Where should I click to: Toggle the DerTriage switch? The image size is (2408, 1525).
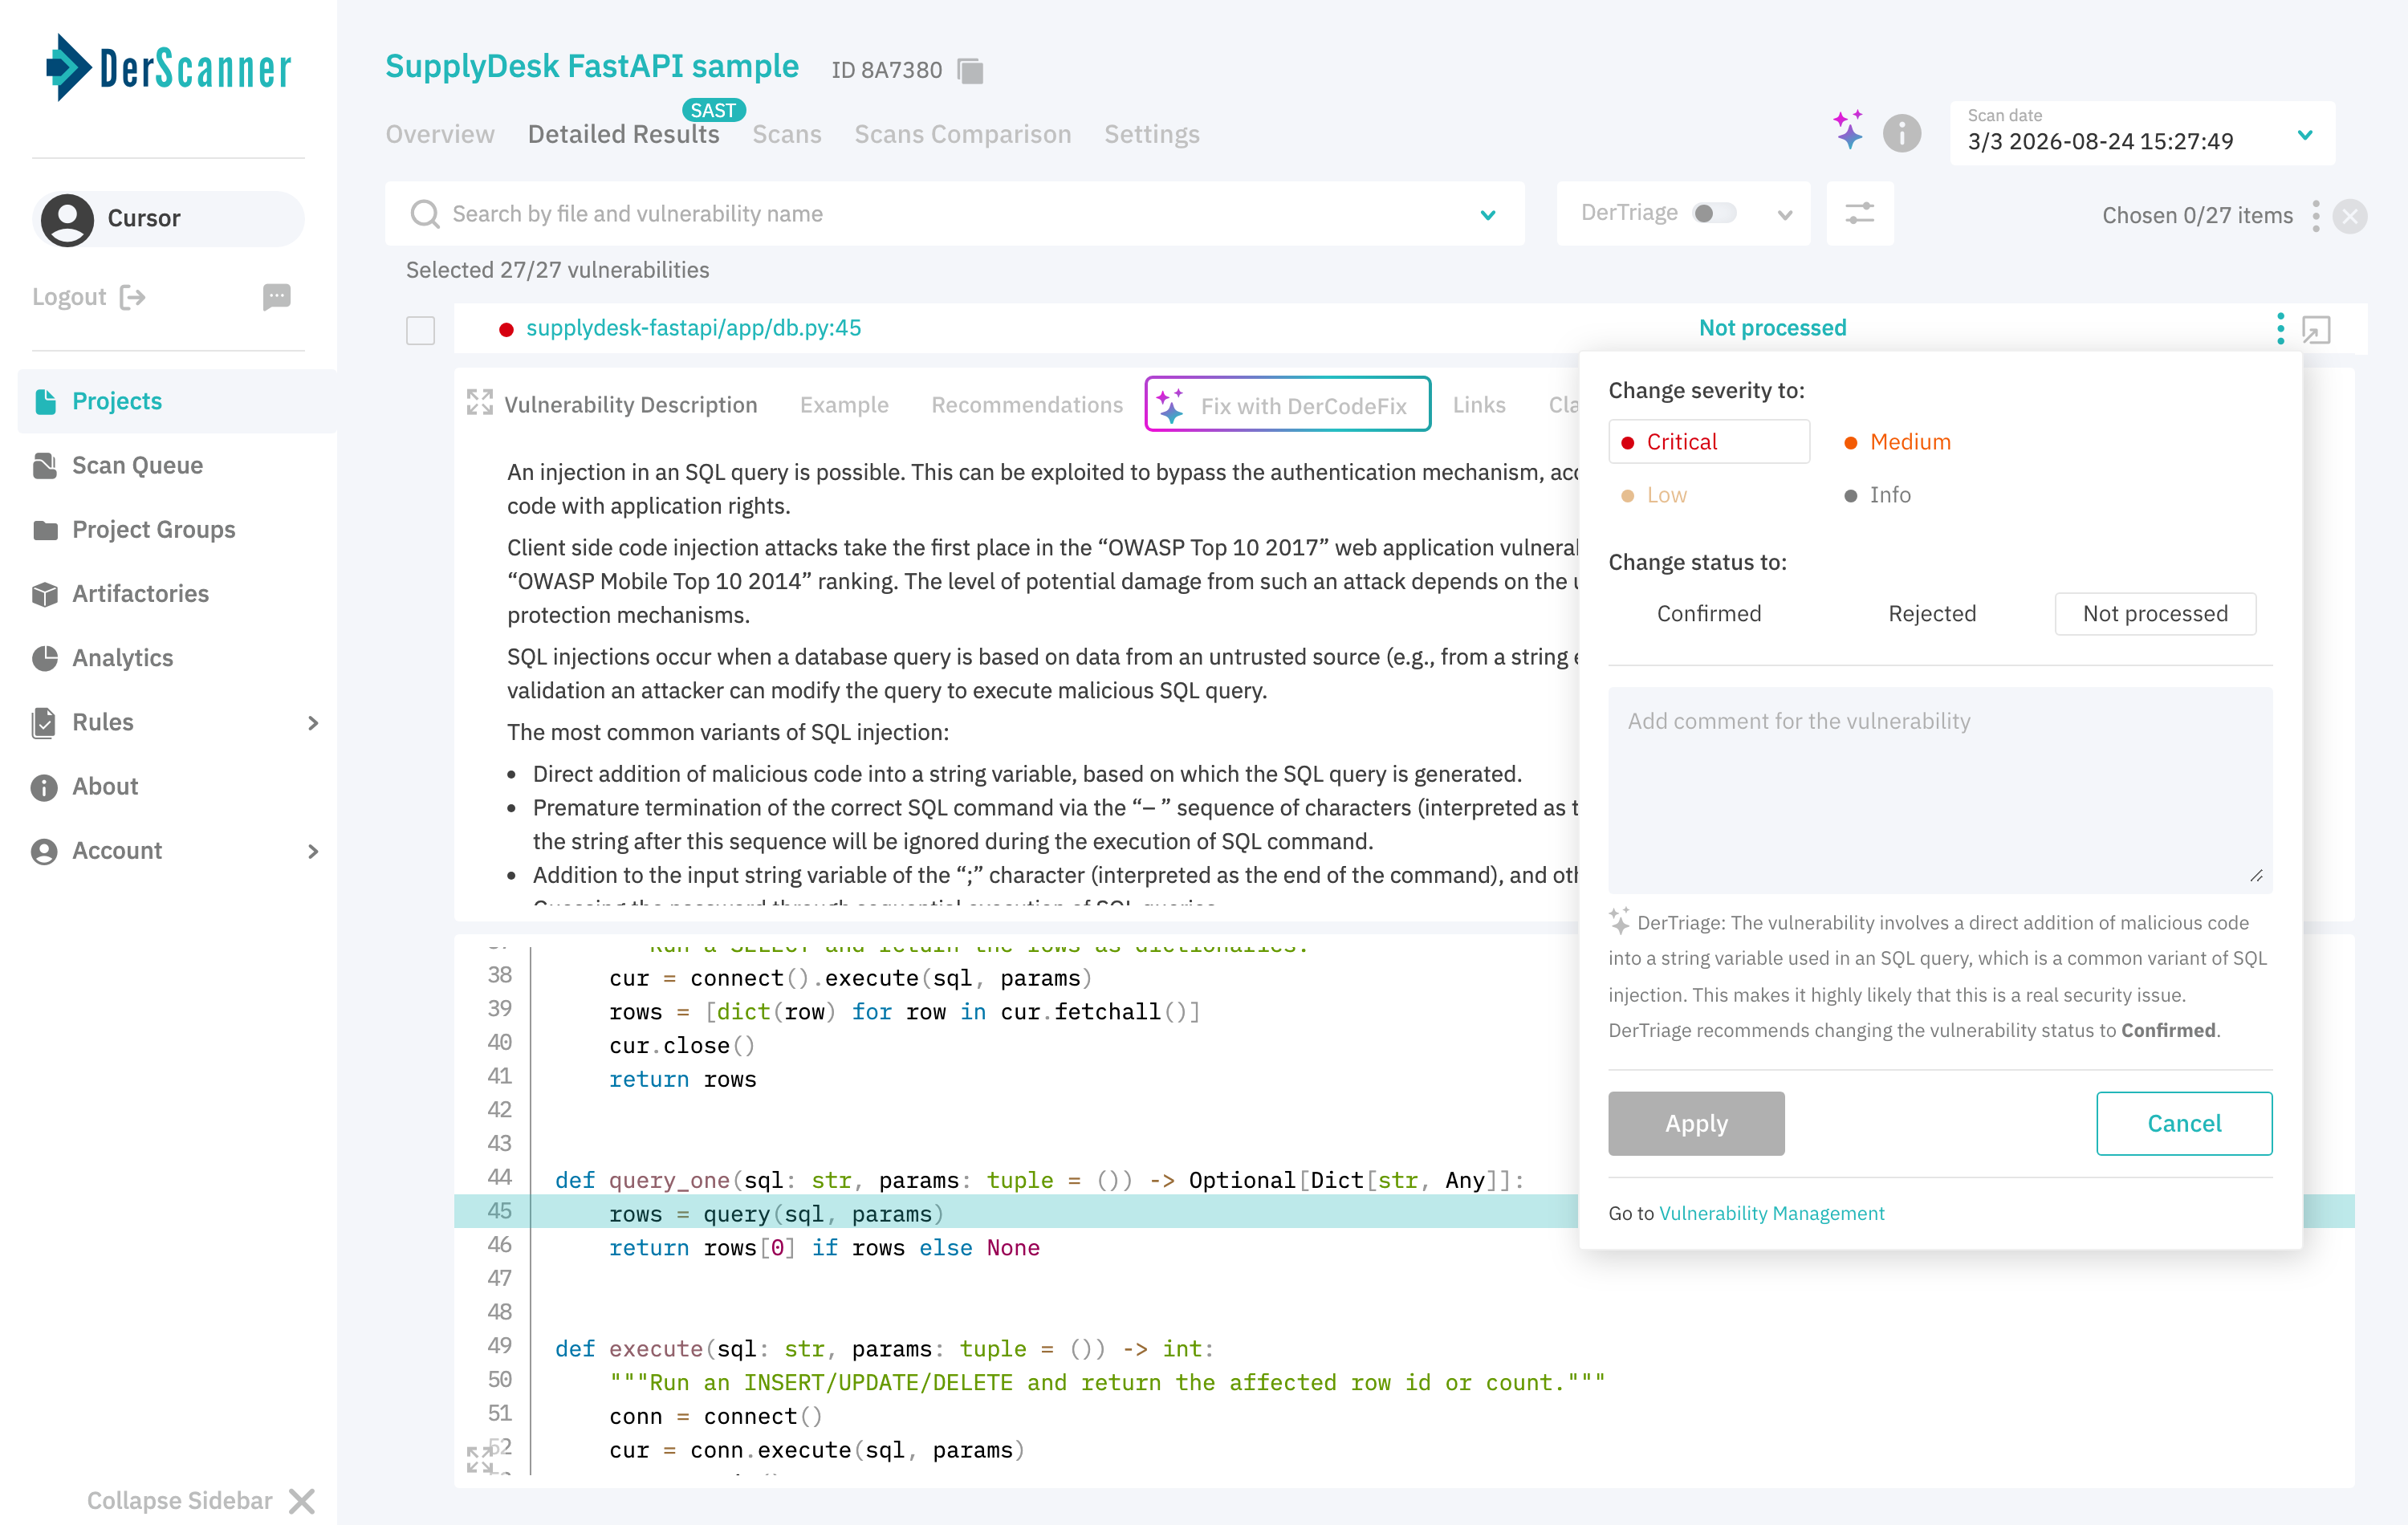coord(1714,213)
